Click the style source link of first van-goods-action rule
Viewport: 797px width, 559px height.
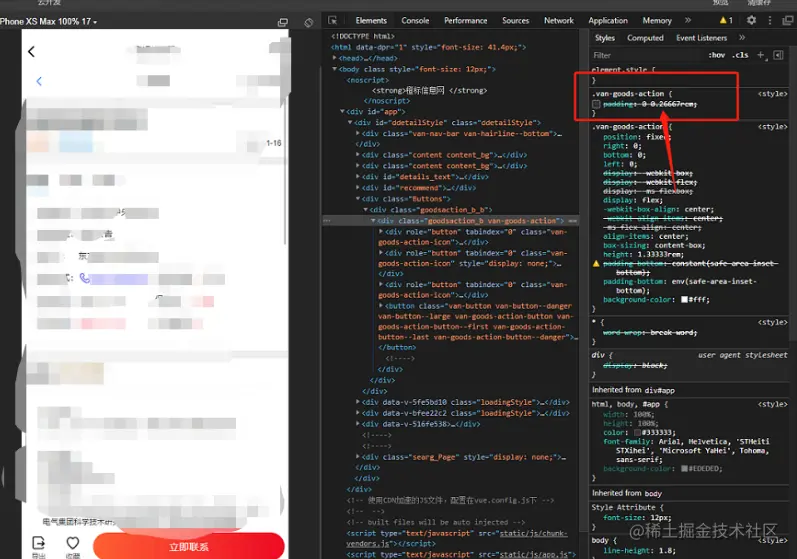click(773, 94)
